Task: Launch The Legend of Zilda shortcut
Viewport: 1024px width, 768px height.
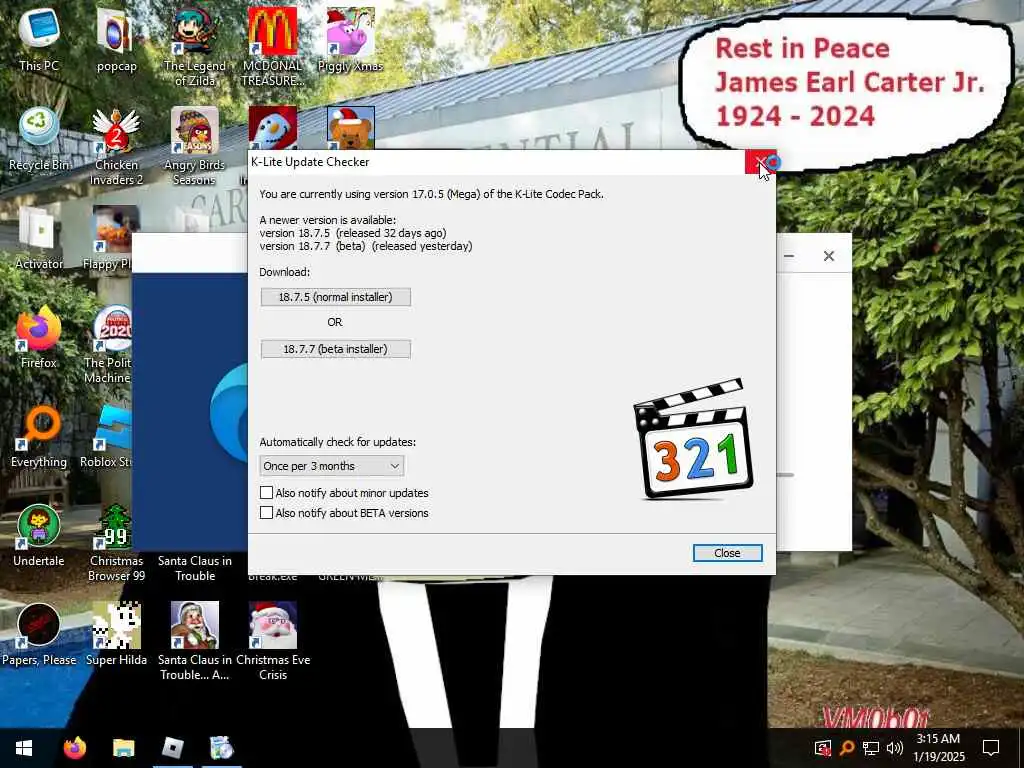Action: tap(195, 47)
